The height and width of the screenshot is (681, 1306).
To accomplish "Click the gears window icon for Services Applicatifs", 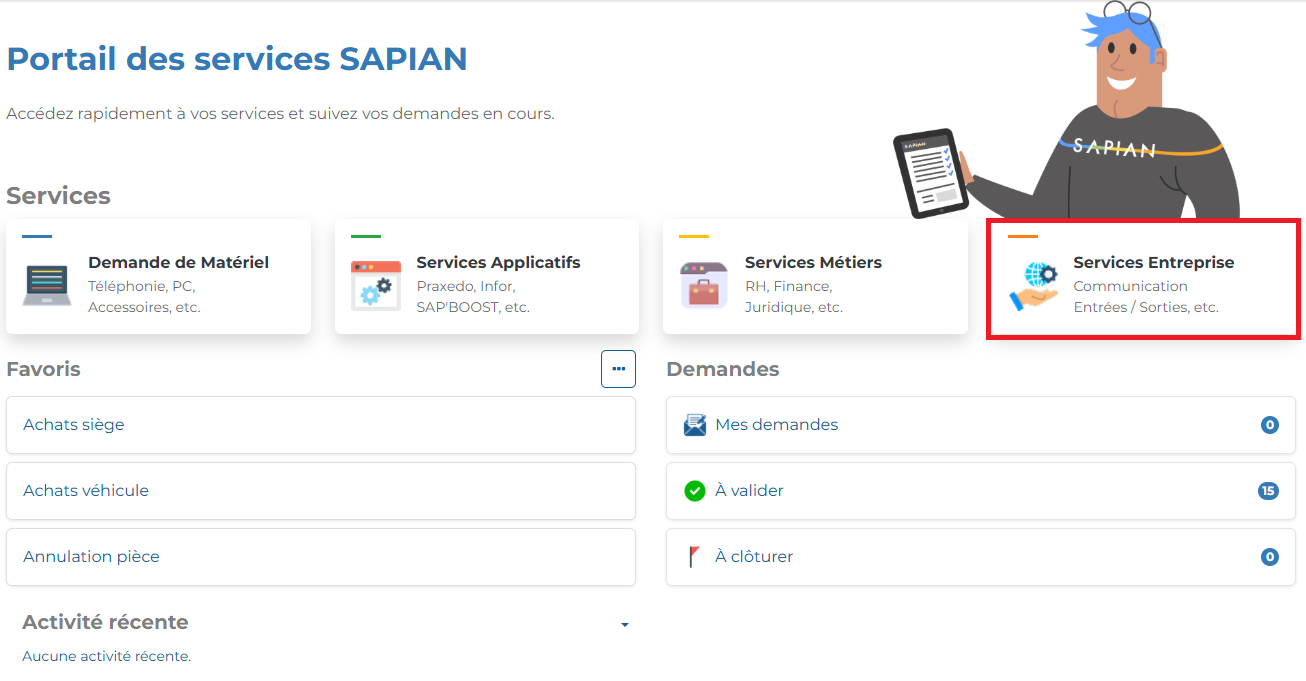I will click(376, 285).
